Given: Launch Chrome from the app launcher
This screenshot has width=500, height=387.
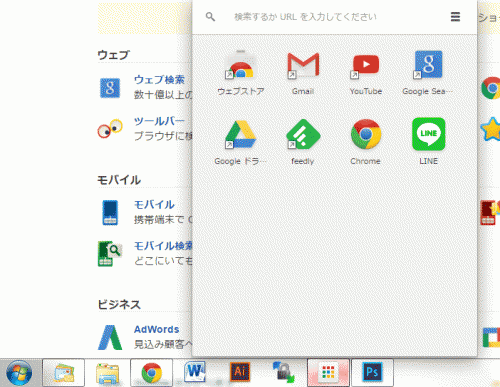Looking at the screenshot, I should pos(366,134).
